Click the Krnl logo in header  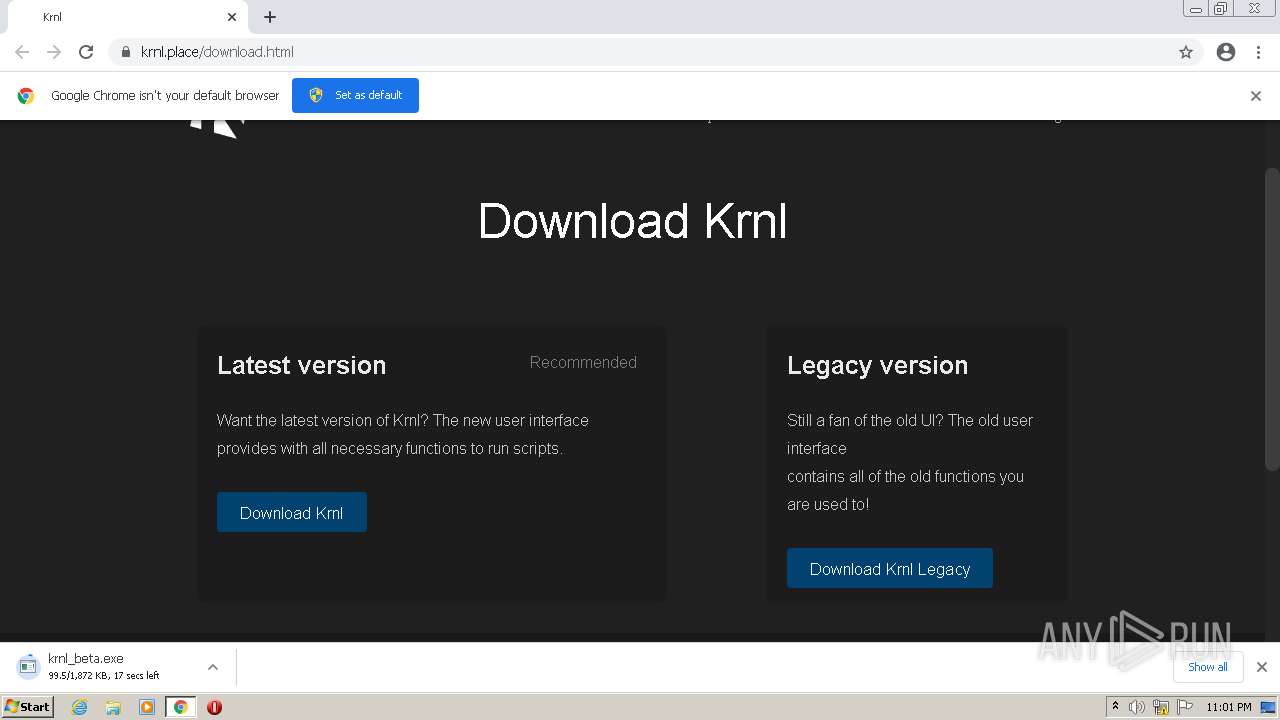click(217, 128)
